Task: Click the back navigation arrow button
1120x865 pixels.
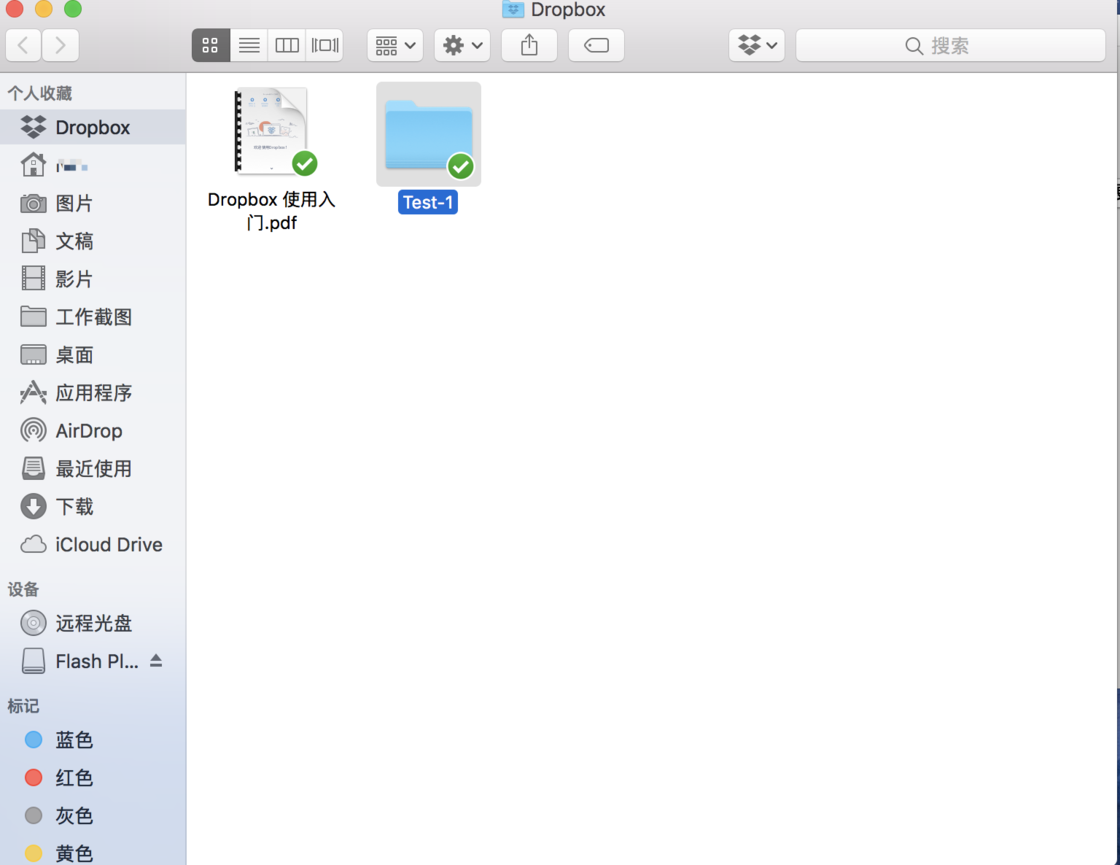Action: (x=24, y=46)
